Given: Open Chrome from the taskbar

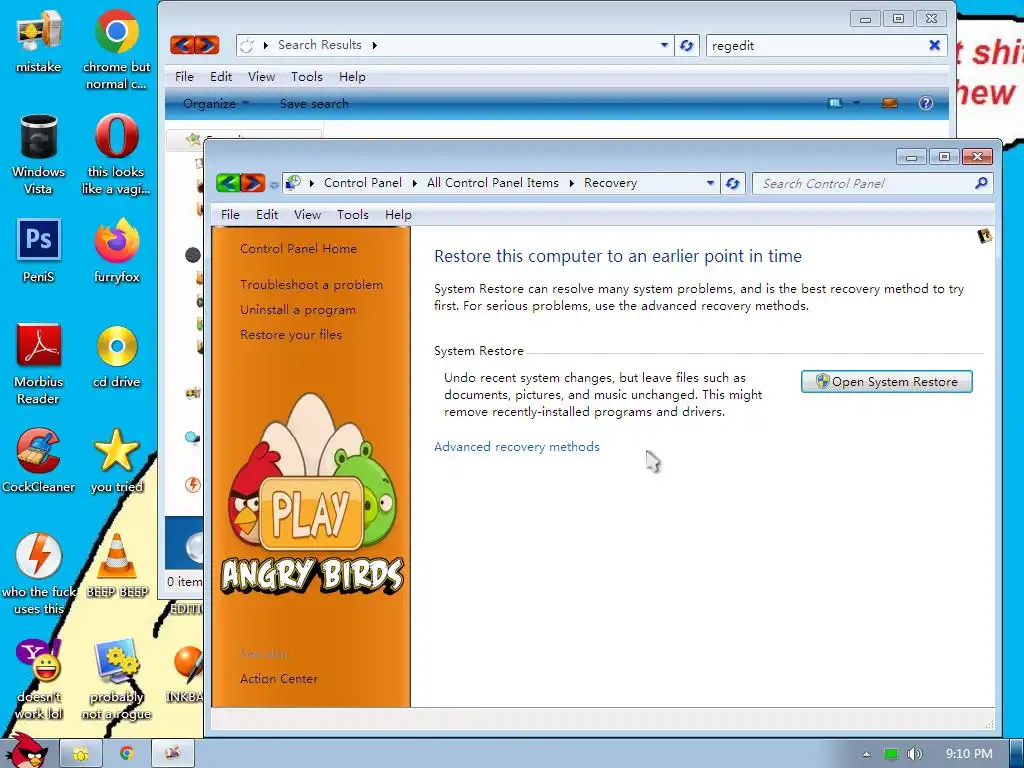Looking at the screenshot, I should pyautogui.click(x=127, y=754).
